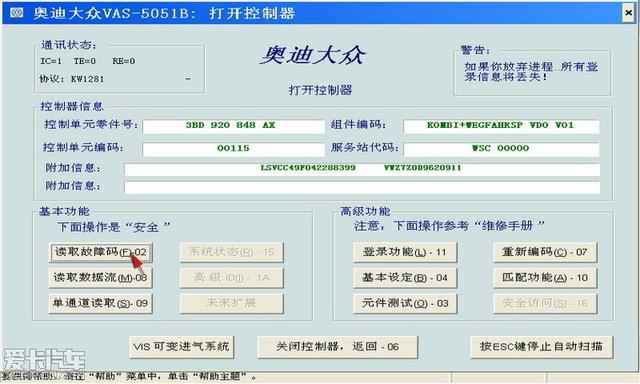The width and height of the screenshot is (640, 384).
Task: Click the empty second 附加信息 field
Action: 362,187
